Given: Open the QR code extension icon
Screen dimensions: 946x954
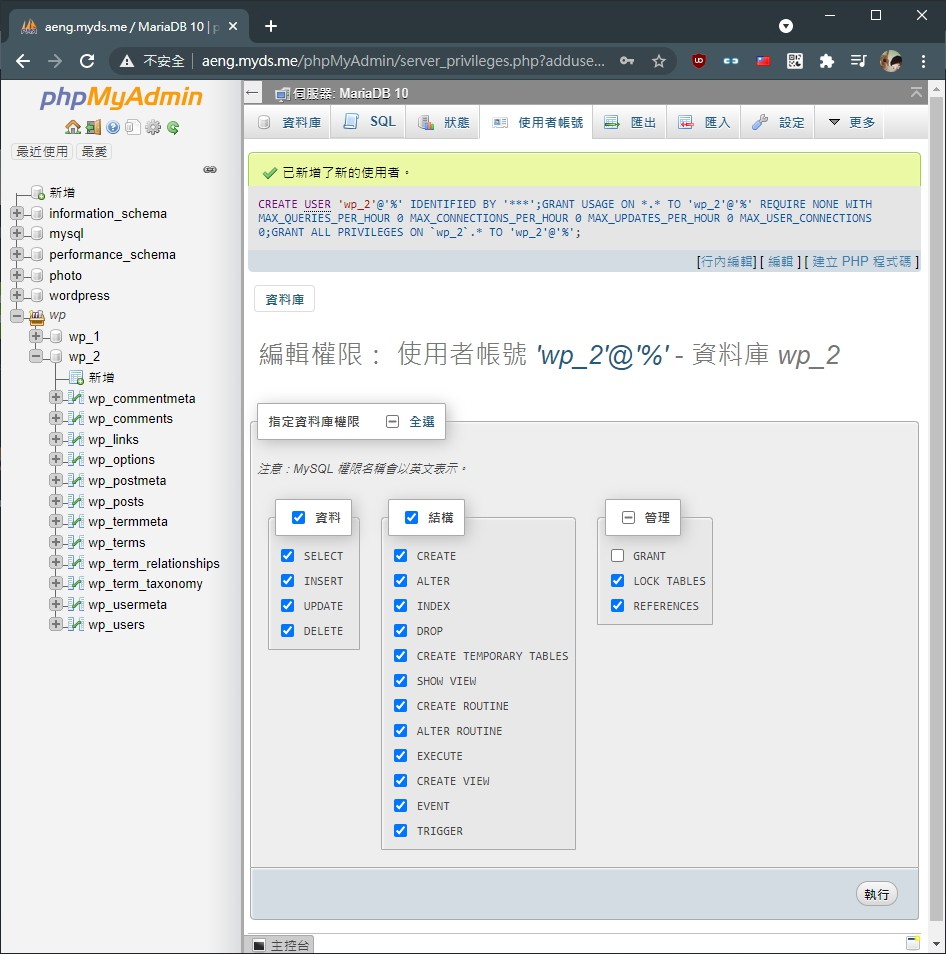Looking at the screenshot, I should (795, 61).
